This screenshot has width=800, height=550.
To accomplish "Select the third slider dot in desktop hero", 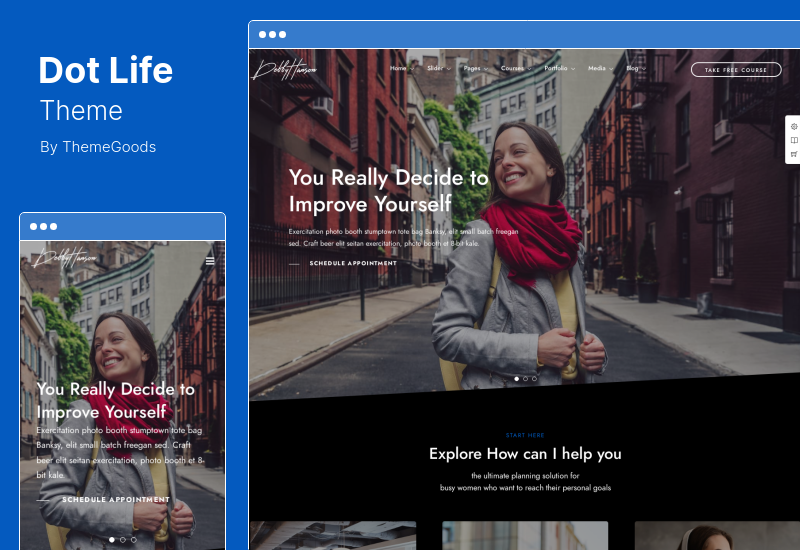I will pos(534,379).
